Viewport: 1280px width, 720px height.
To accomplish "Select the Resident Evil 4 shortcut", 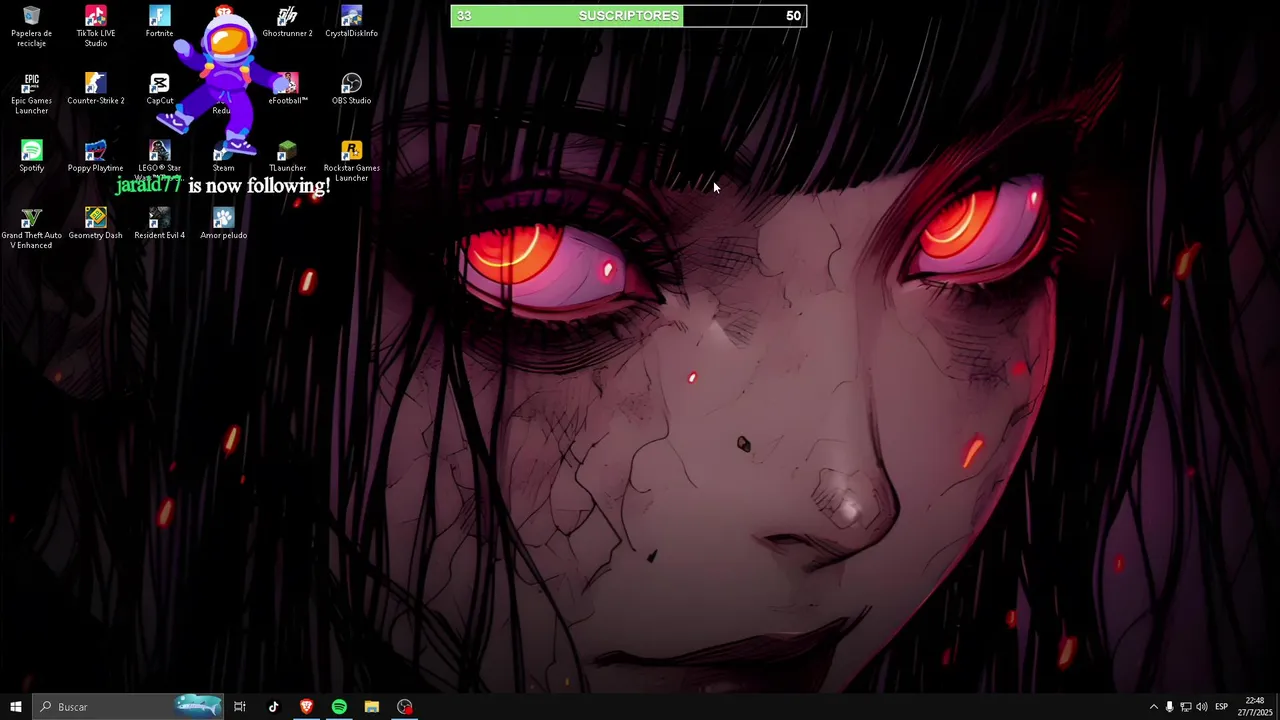I will point(159,223).
